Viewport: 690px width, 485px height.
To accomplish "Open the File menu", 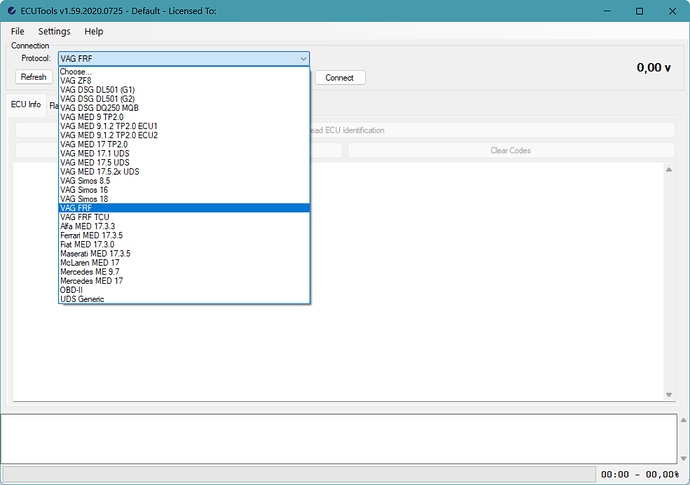I will (x=18, y=31).
